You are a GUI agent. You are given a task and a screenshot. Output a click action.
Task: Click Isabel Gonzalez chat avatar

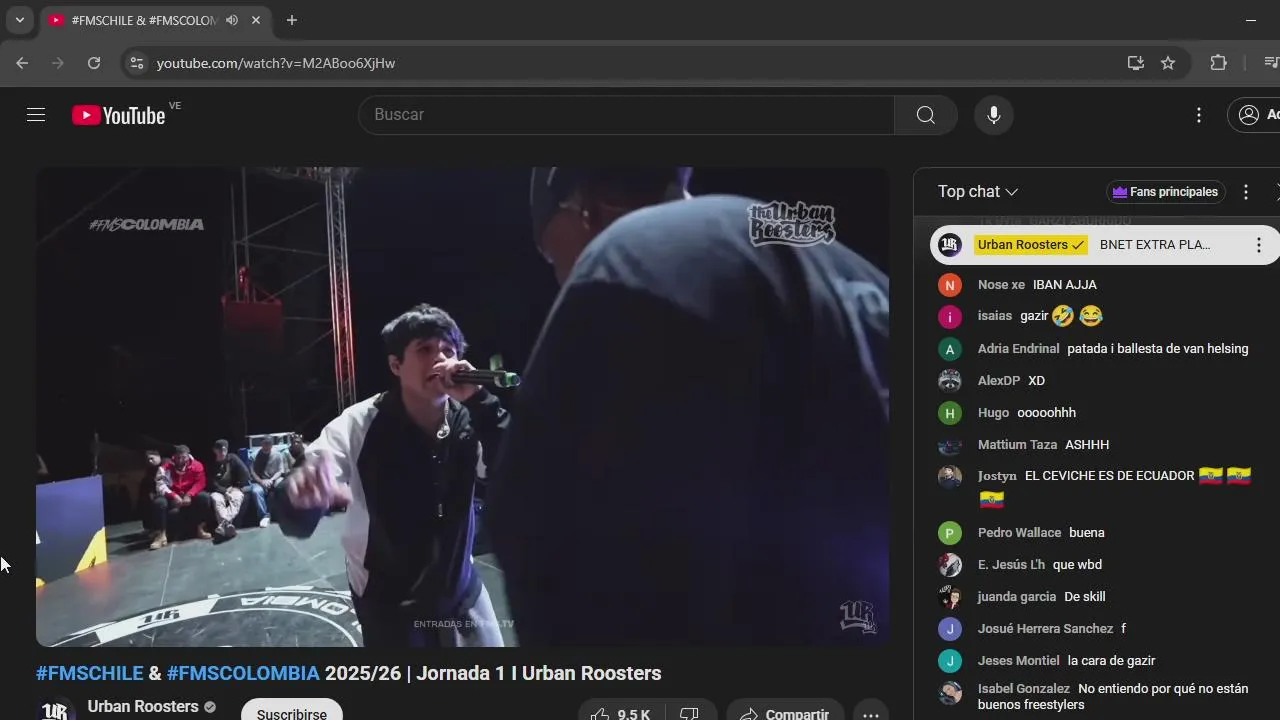click(x=950, y=693)
